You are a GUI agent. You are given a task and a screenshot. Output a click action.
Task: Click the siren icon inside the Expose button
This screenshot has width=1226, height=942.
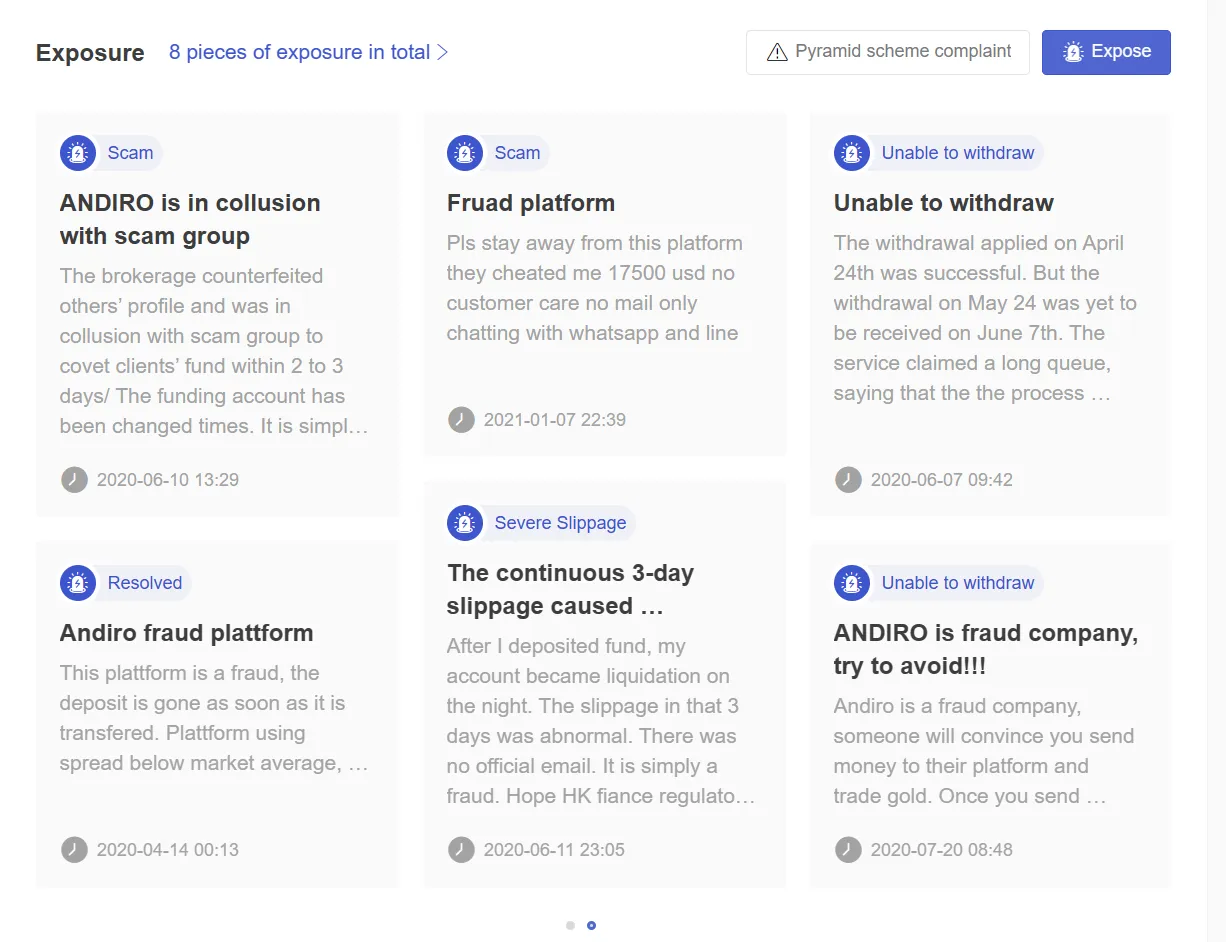click(x=1073, y=52)
